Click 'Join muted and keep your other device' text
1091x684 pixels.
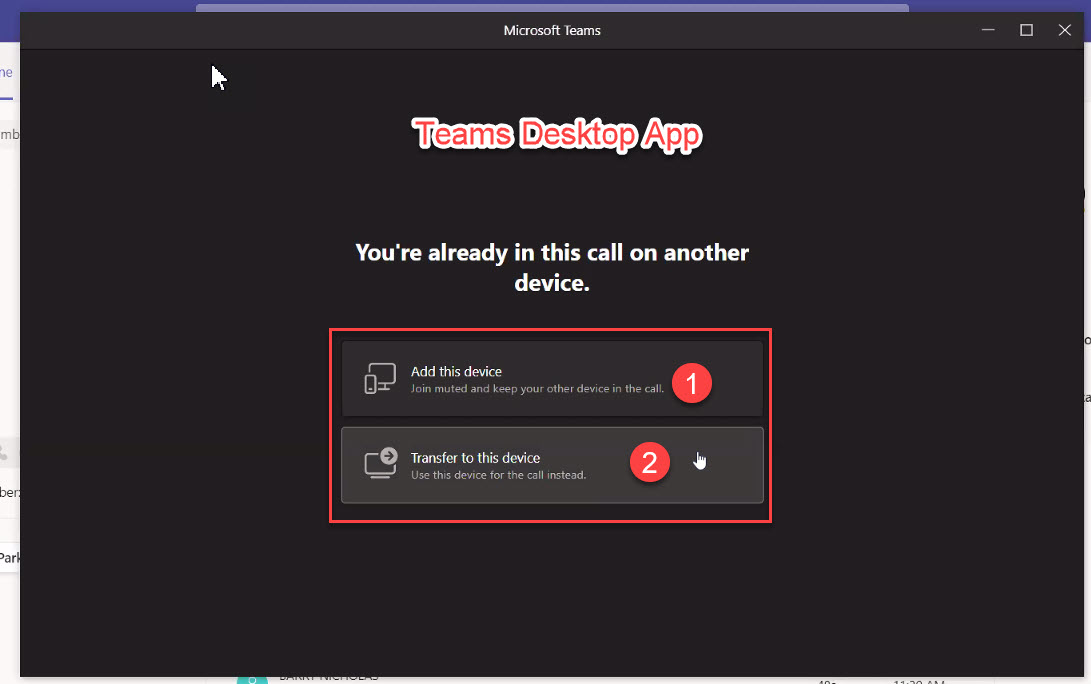pos(537,389)
